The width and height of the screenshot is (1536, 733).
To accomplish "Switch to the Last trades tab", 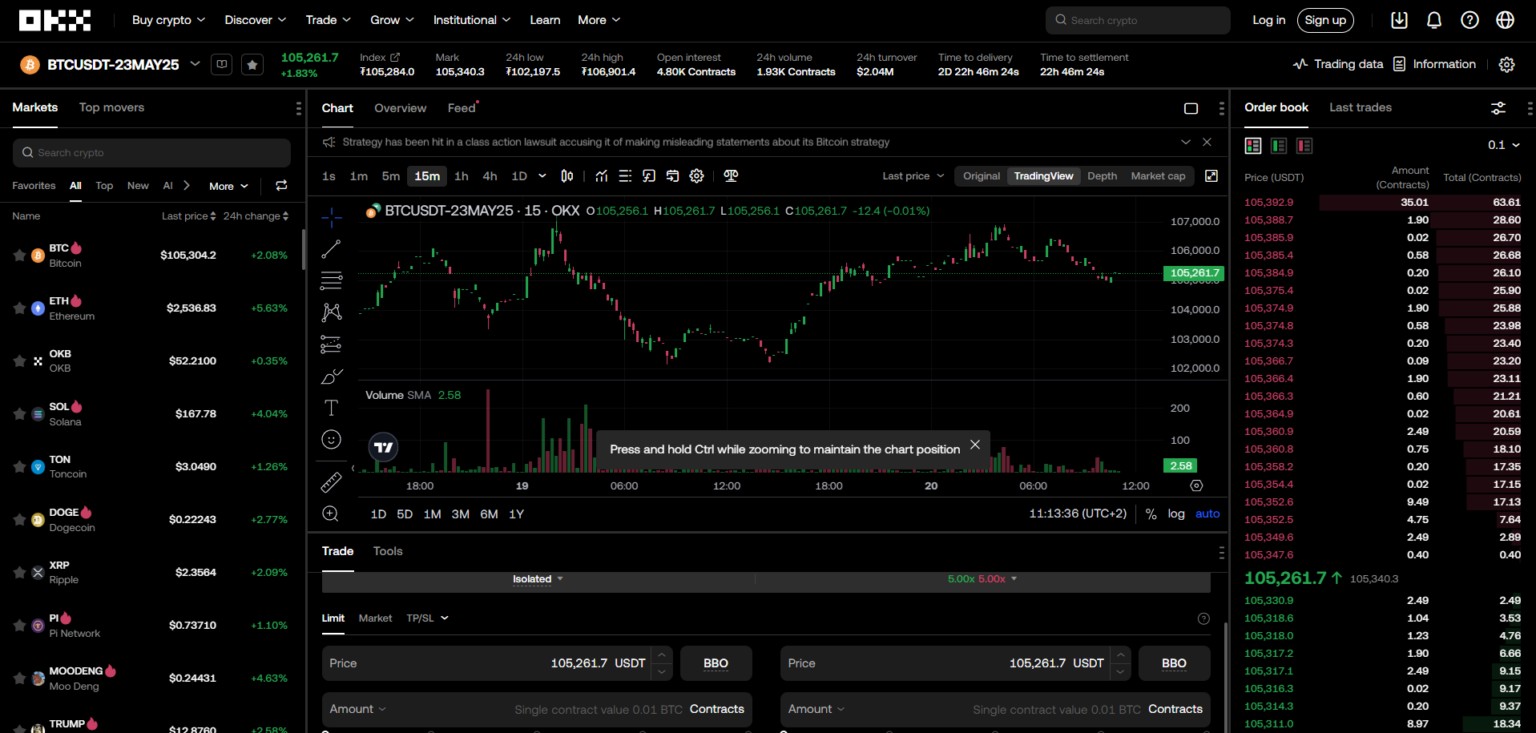I will tap(1360, 107).
